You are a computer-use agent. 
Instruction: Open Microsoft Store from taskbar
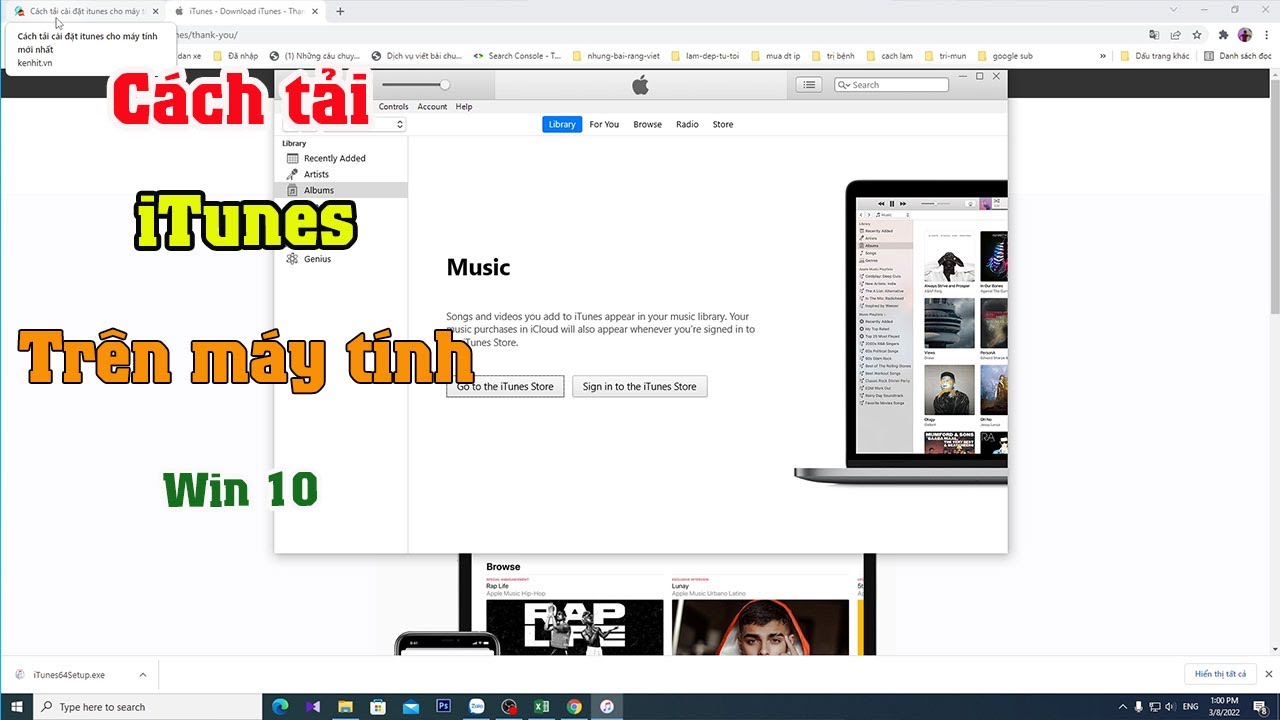click(378, 706)
